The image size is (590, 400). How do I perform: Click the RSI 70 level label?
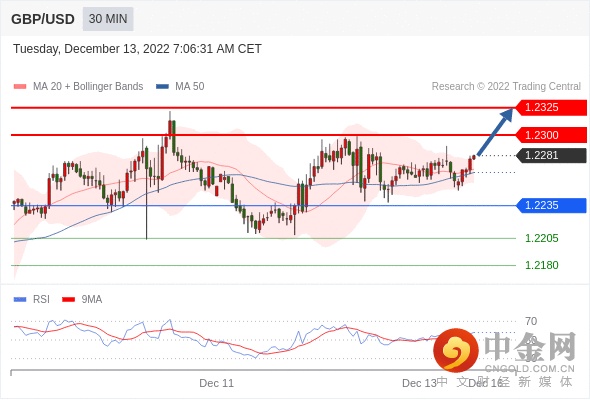tap(531, 321)
